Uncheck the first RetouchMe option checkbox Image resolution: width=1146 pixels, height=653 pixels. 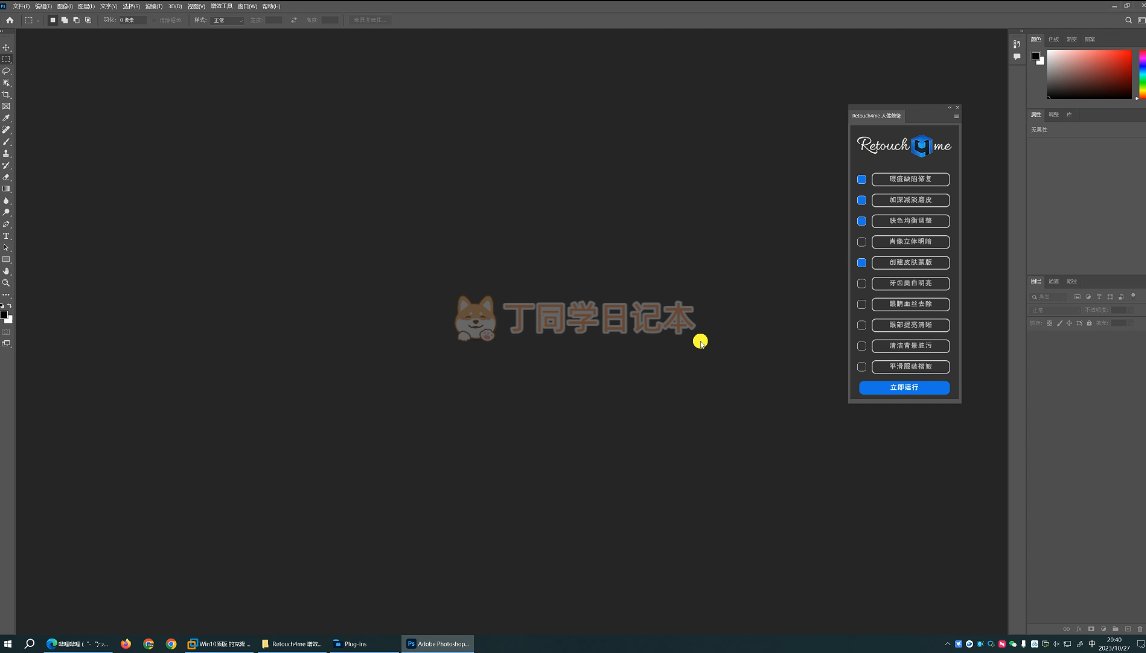(x=861, y=180)
